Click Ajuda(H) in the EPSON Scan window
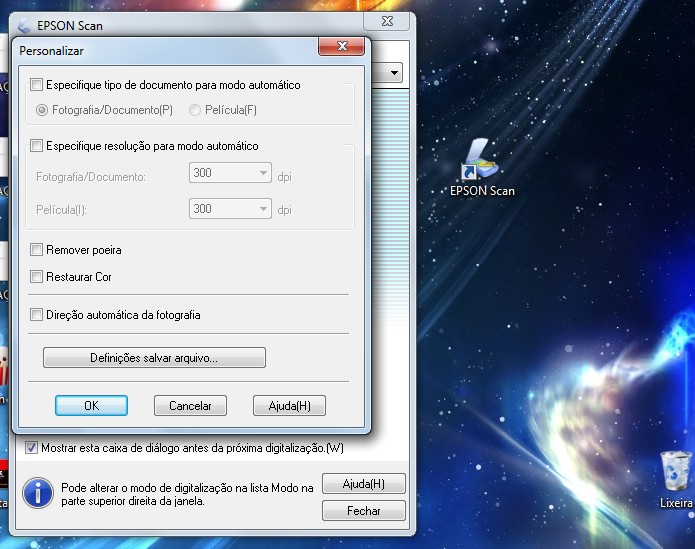This screenshot has width=695, height=549. [x=363, y=483]
